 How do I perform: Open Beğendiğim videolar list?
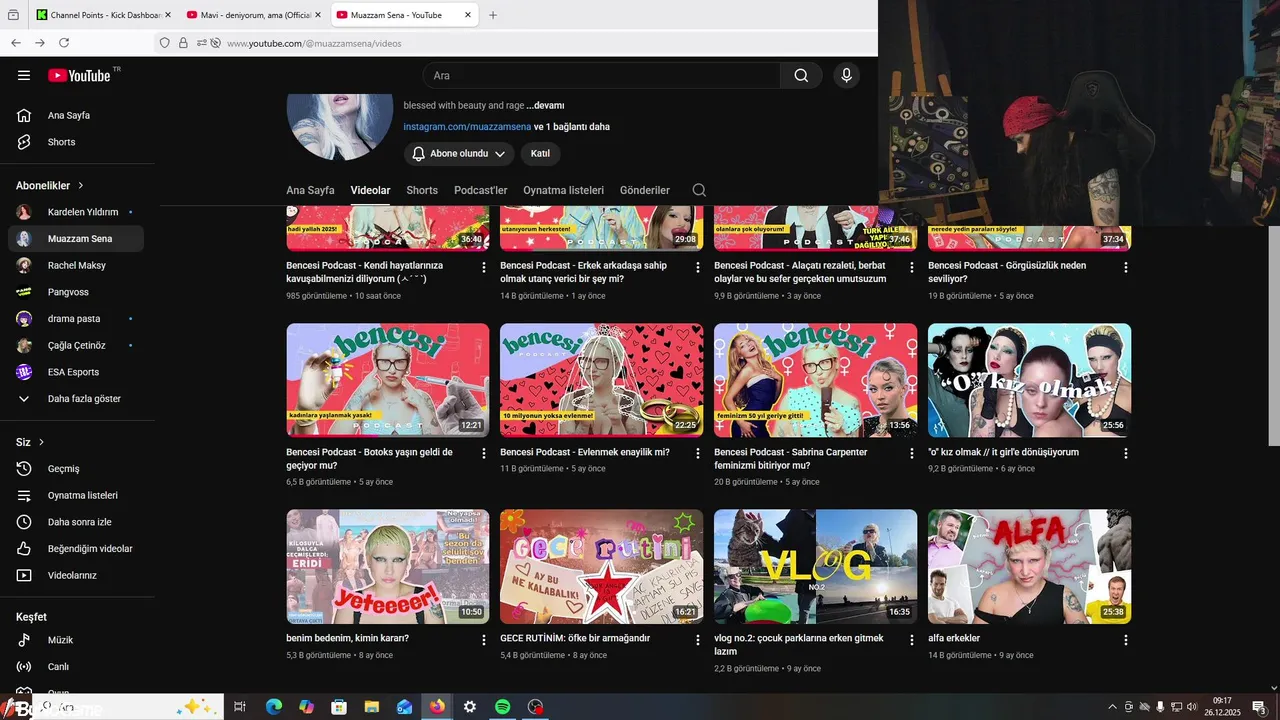pos(76,549)
